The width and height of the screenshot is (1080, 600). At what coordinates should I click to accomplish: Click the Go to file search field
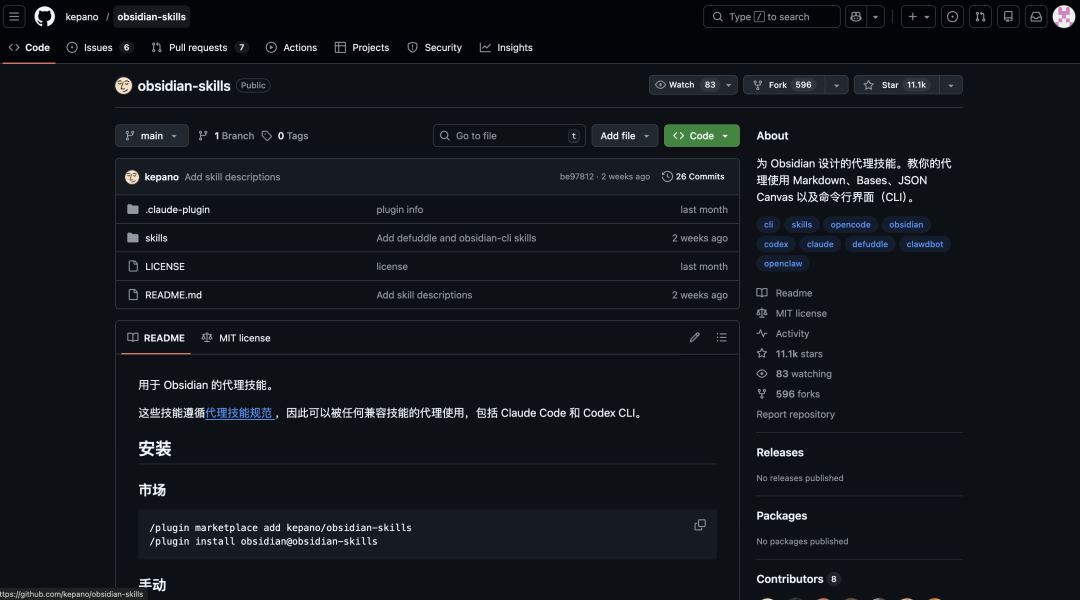508,135
